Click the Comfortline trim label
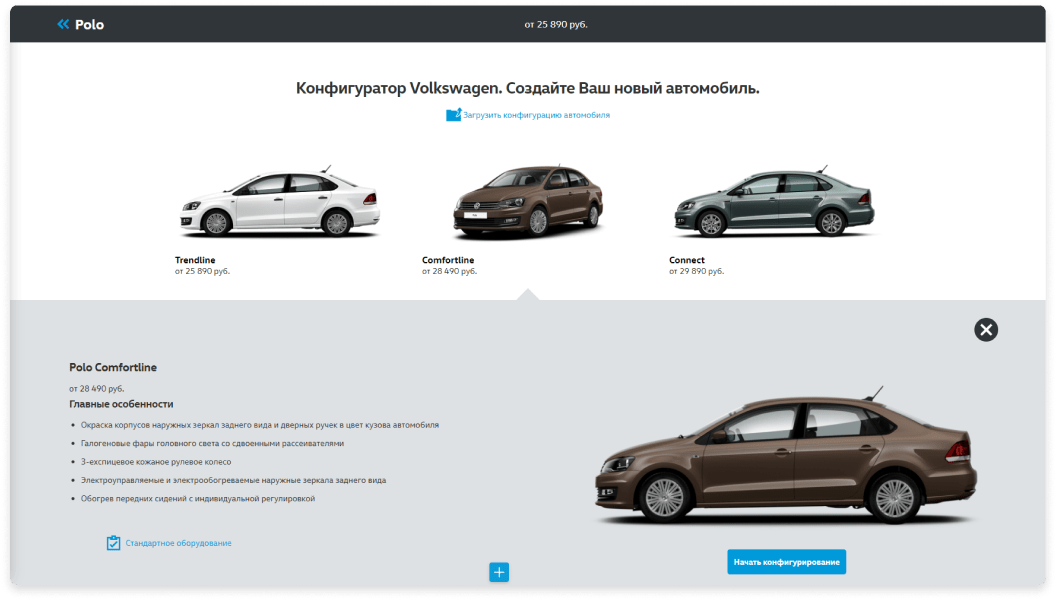 click(x=448, y=260)
